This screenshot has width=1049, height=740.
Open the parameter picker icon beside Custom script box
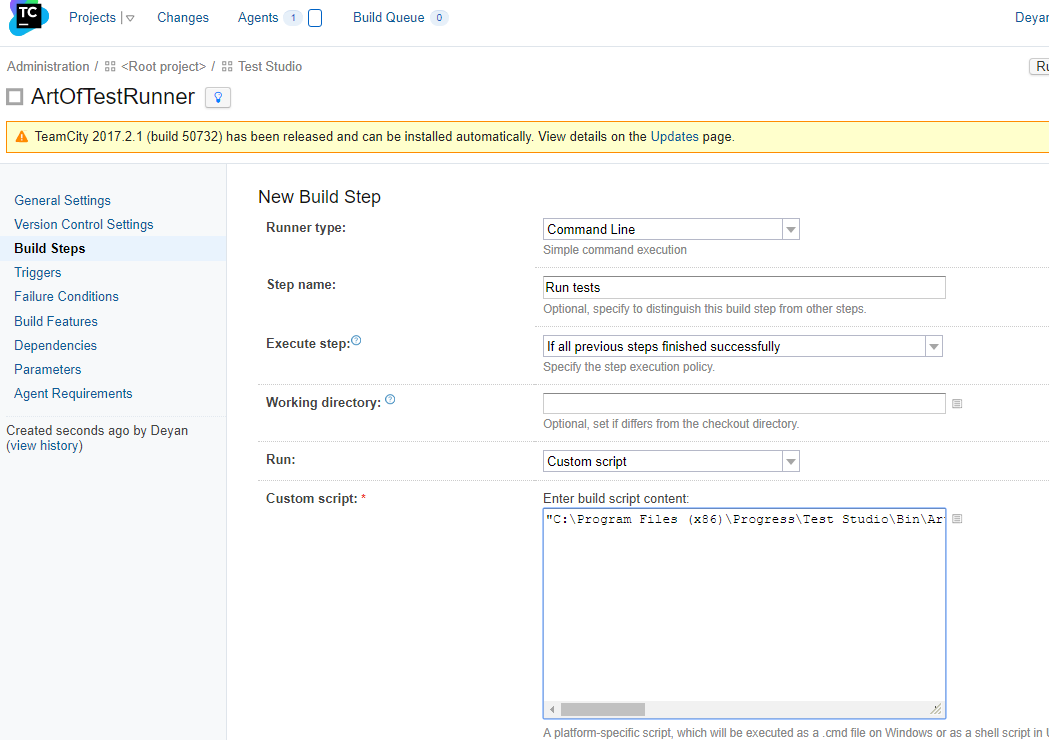pyautogui.click(x=957, y=519)
